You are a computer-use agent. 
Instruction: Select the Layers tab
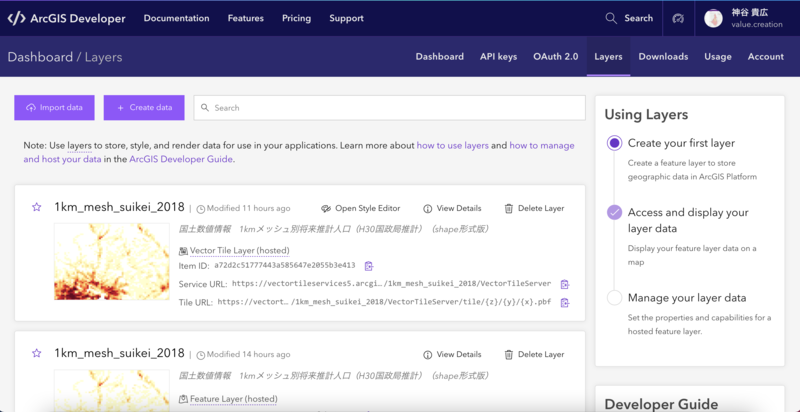coord(608,57)
